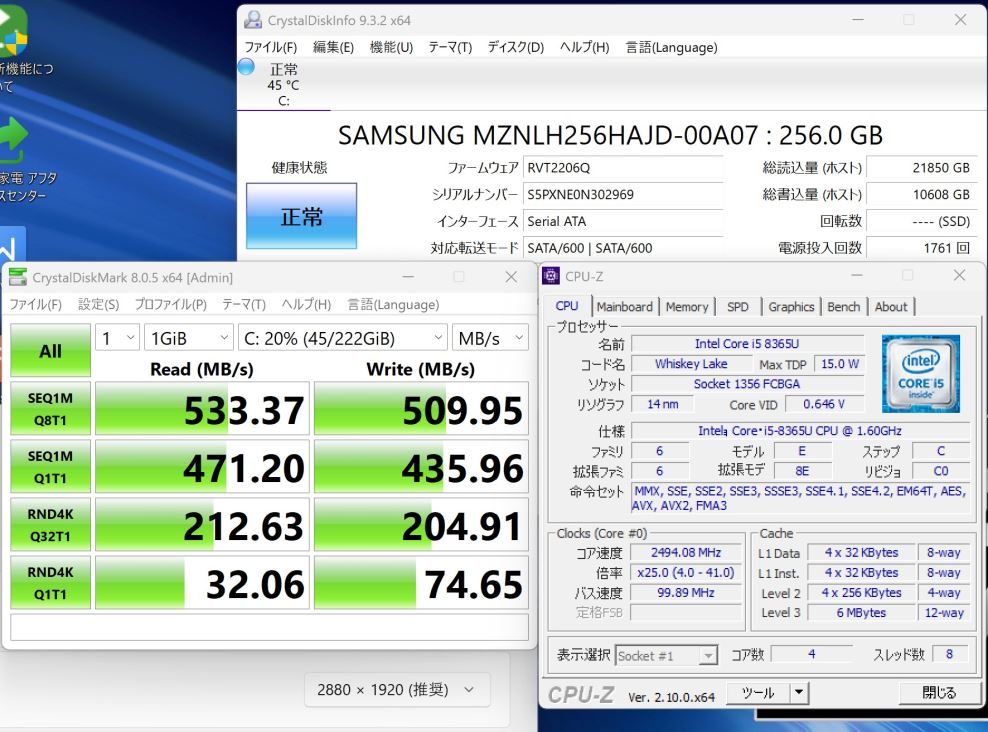Open the 2880 × 1920 resolution dropdown
Image resolution: width=988 pixels, height=732 pixels.
397,690
